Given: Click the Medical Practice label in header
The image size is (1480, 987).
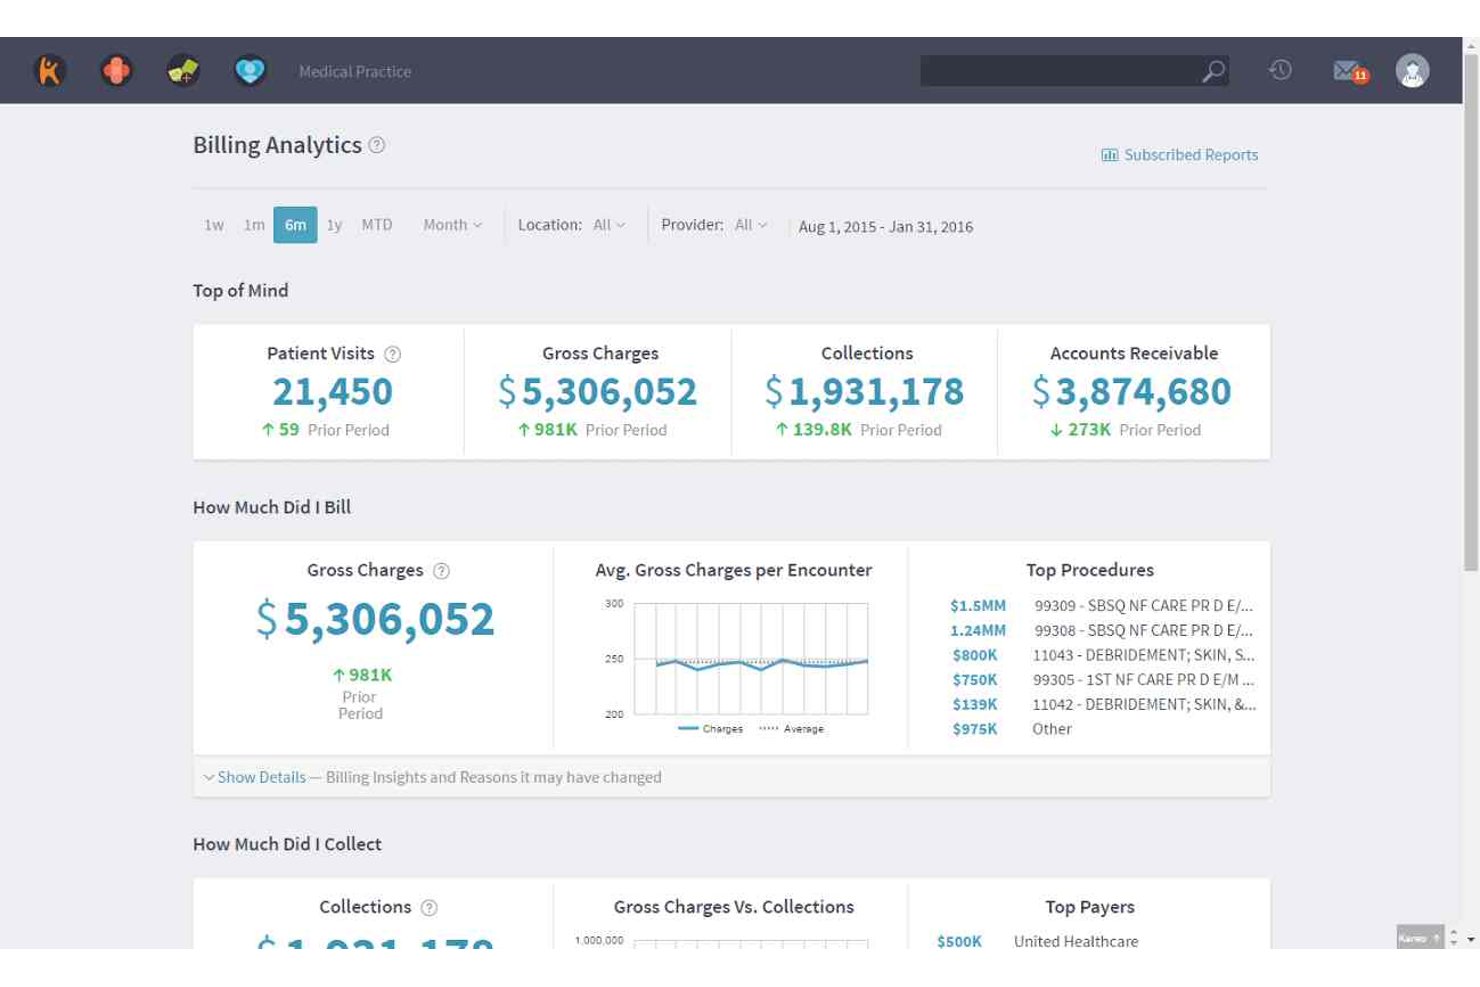Looking at the screenshot, I should [355, 72].
